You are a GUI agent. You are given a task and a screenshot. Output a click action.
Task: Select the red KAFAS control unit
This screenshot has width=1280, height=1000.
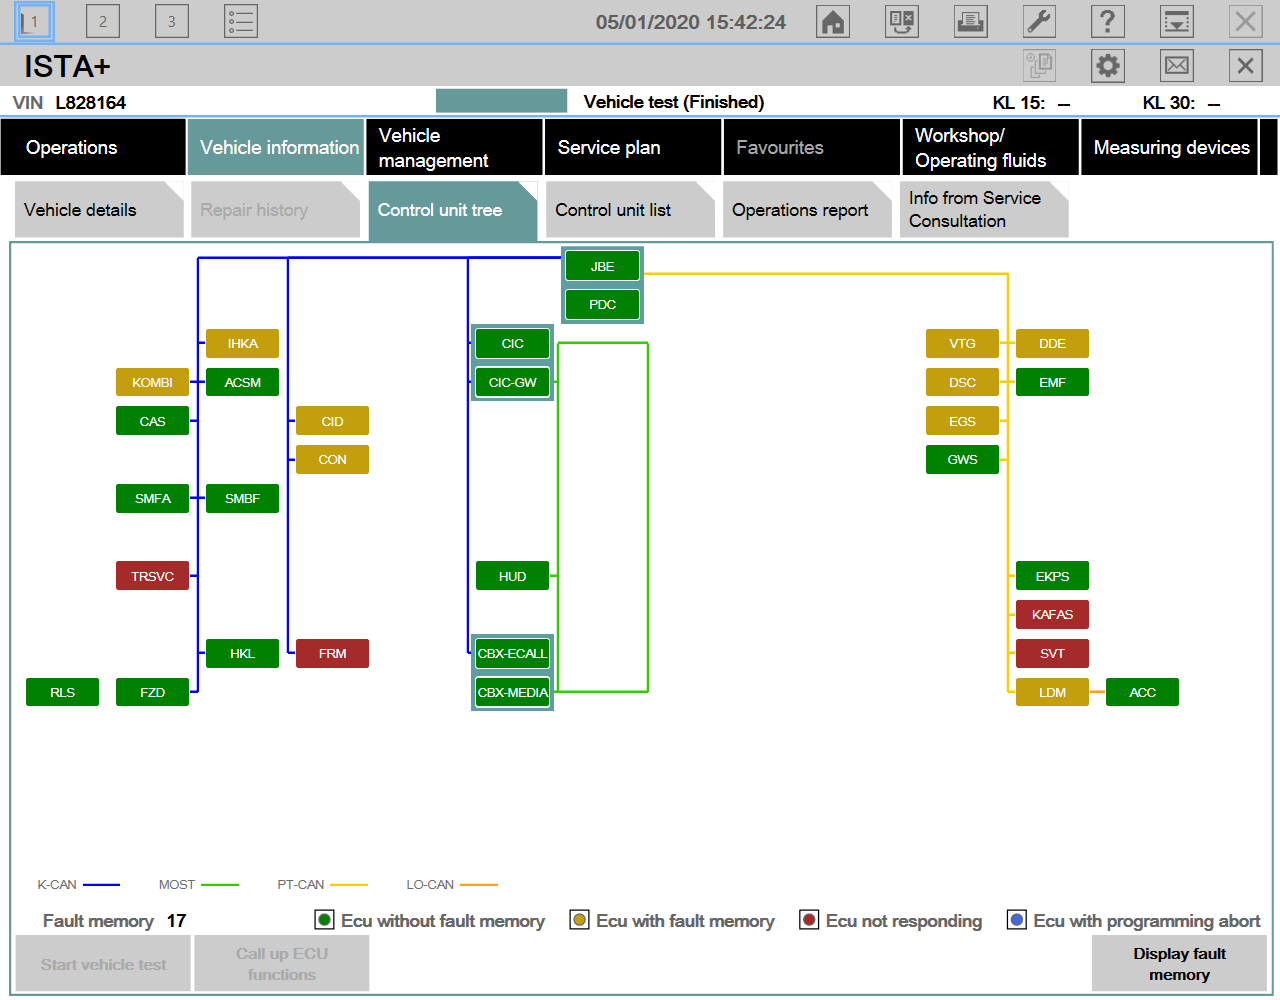[x=1052, y=614]
